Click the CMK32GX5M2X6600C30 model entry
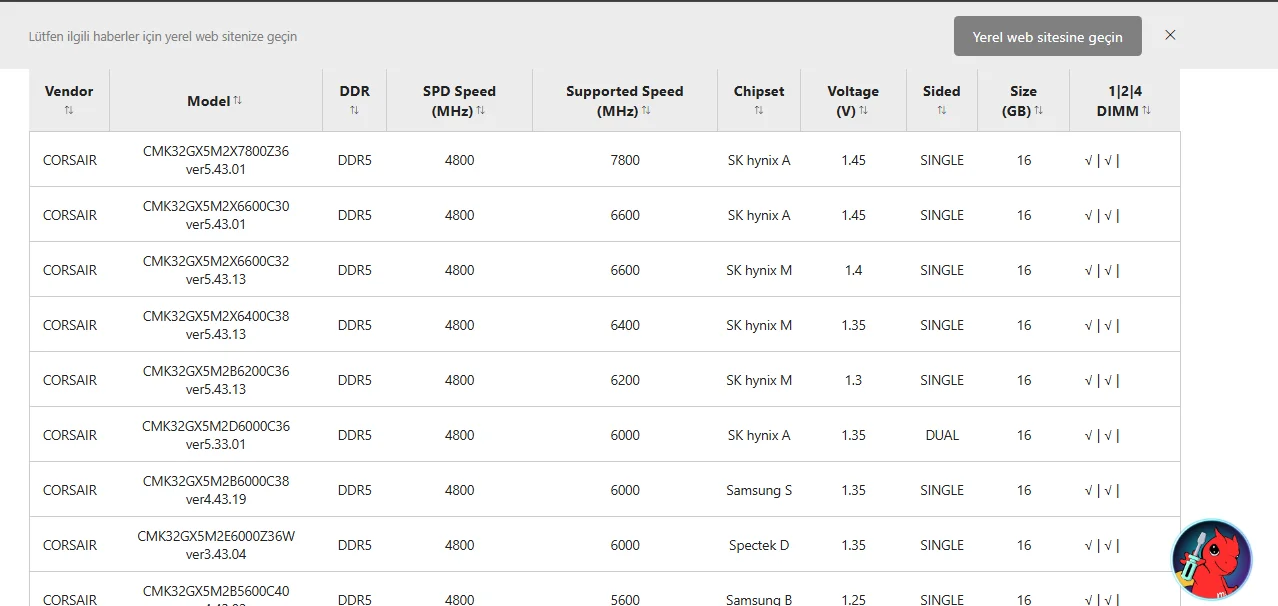The image size is (1278, 606). tap(216, 215)
